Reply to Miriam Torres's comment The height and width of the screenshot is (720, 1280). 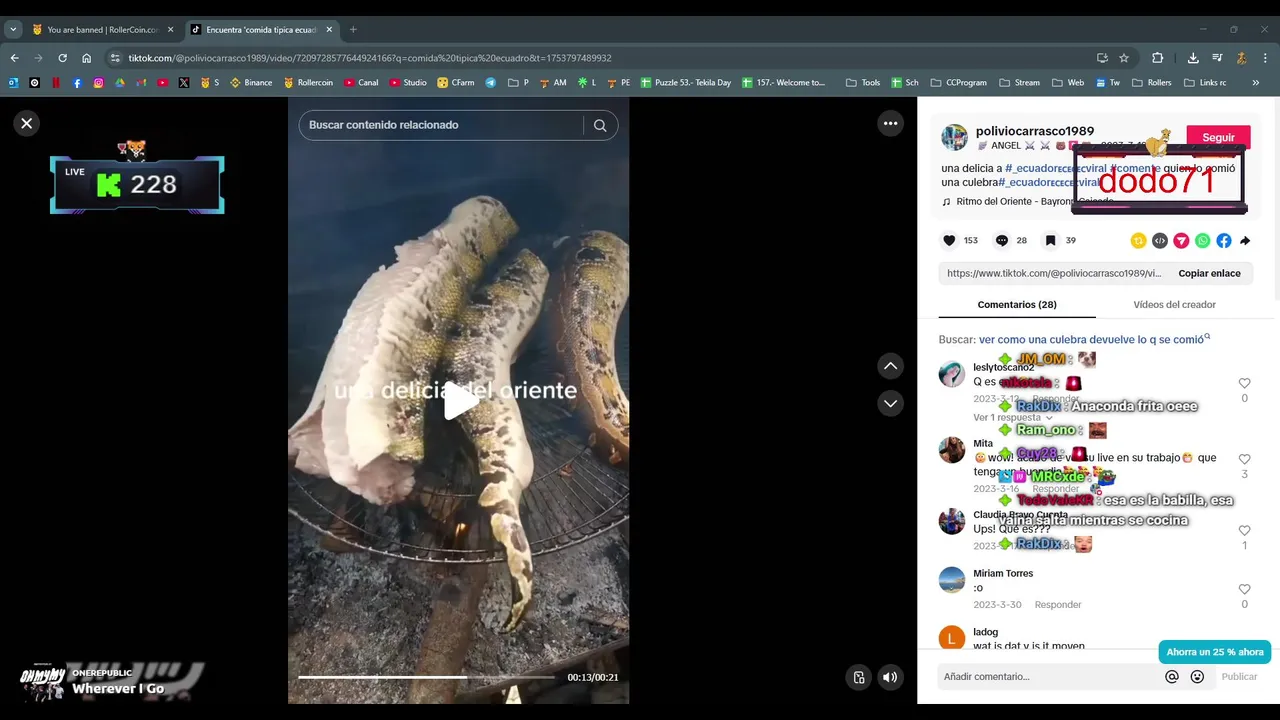click(x=1058, y=604)
